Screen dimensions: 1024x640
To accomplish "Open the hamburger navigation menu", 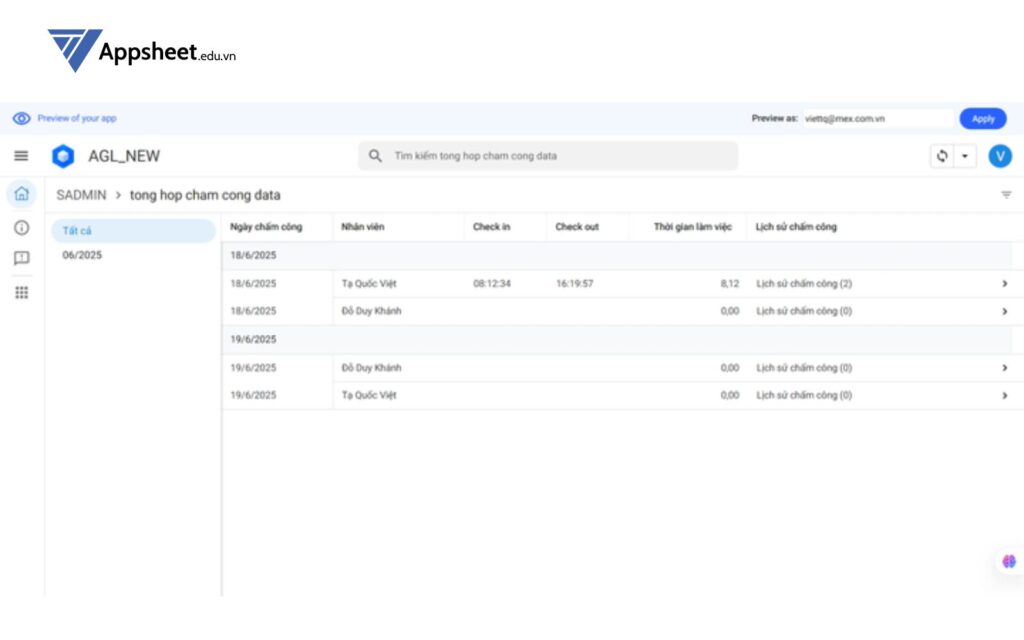I will 21,156.
